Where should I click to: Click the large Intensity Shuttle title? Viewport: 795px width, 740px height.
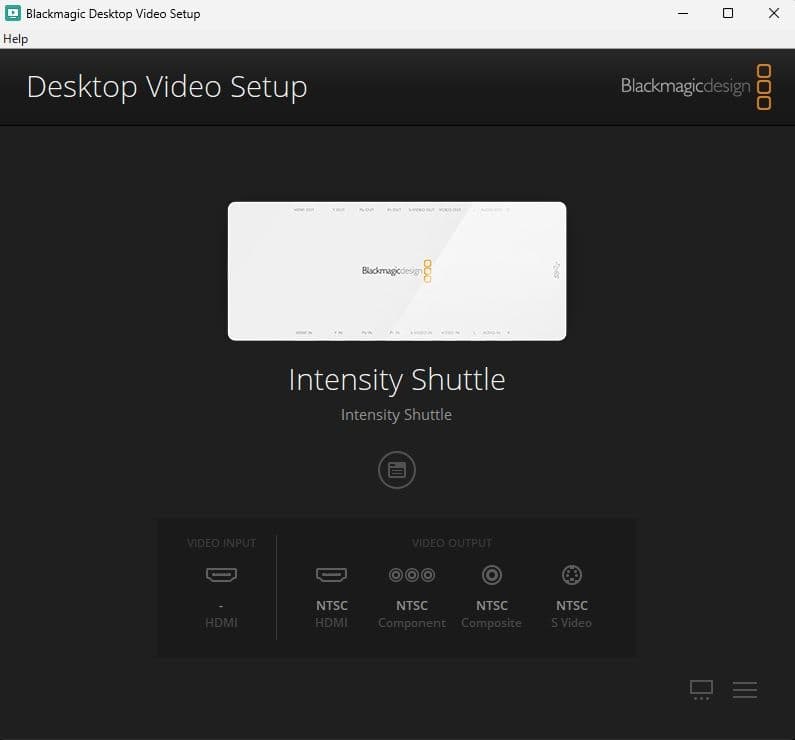point(396,380)
